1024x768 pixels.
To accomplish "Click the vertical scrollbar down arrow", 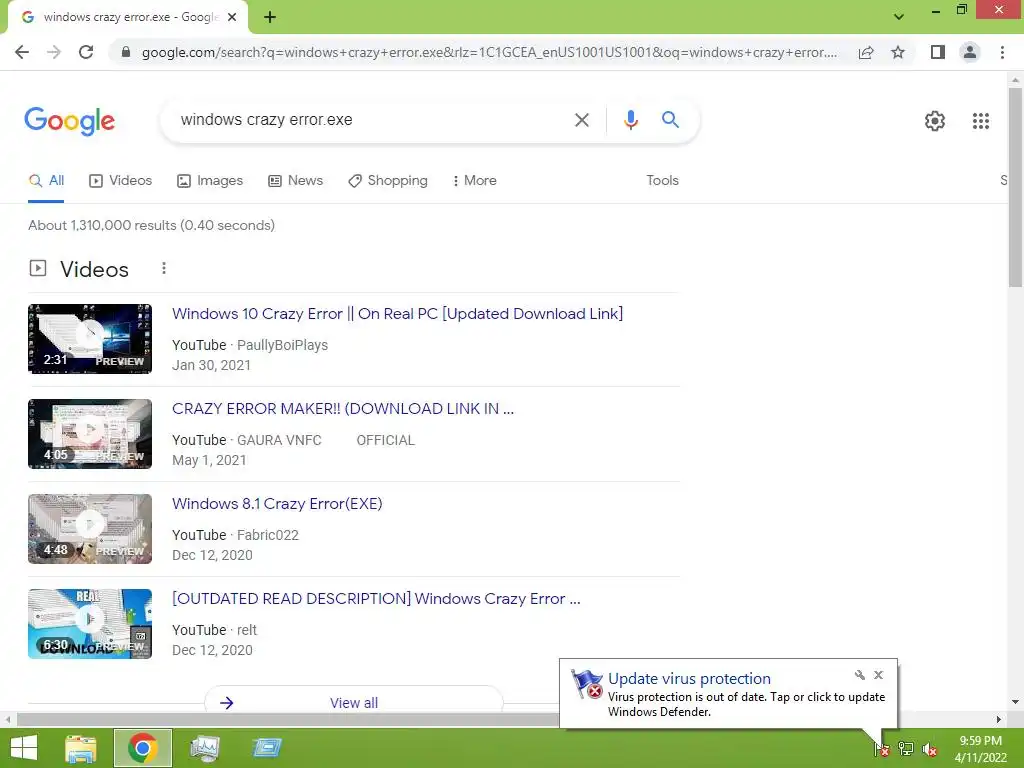I will 1015,702.
